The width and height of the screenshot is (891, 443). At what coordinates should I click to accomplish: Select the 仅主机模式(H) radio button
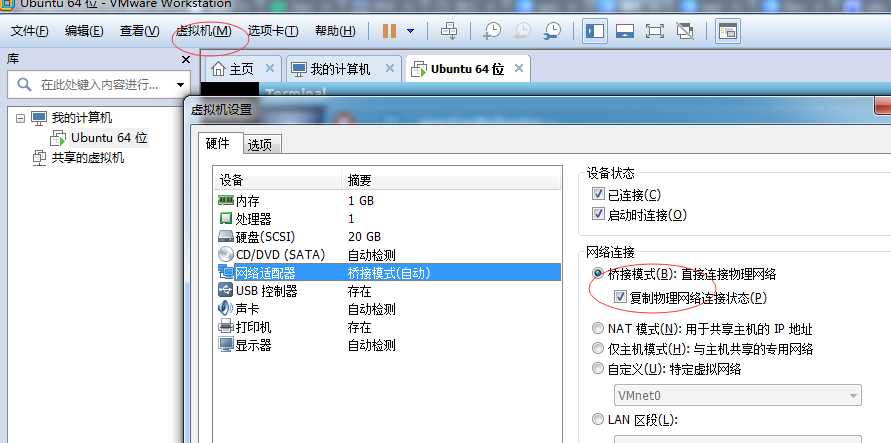pos(598,348)
